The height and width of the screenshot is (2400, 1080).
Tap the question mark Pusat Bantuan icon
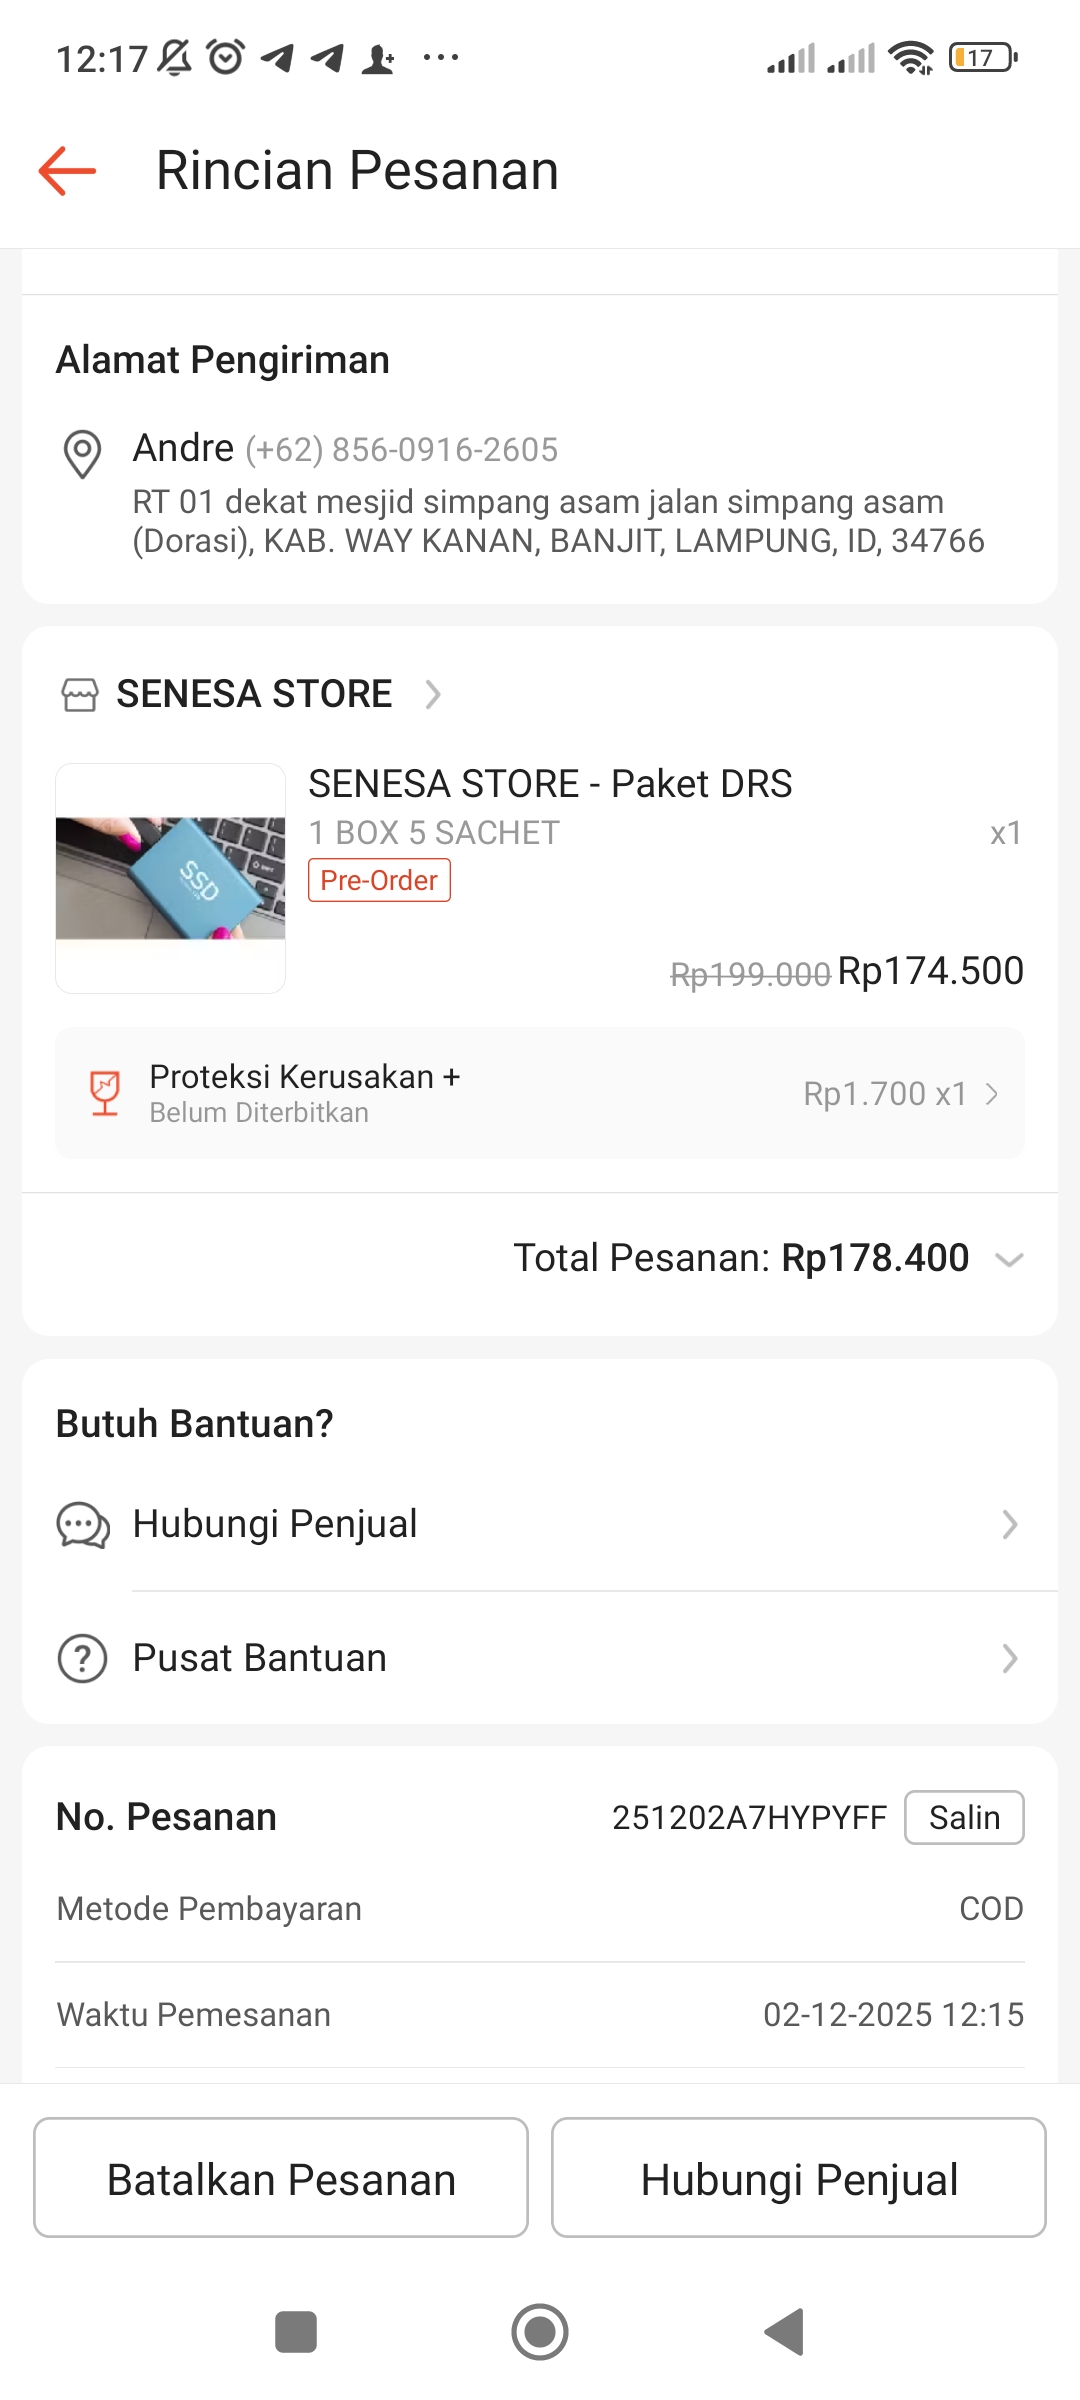[83, 1659]
